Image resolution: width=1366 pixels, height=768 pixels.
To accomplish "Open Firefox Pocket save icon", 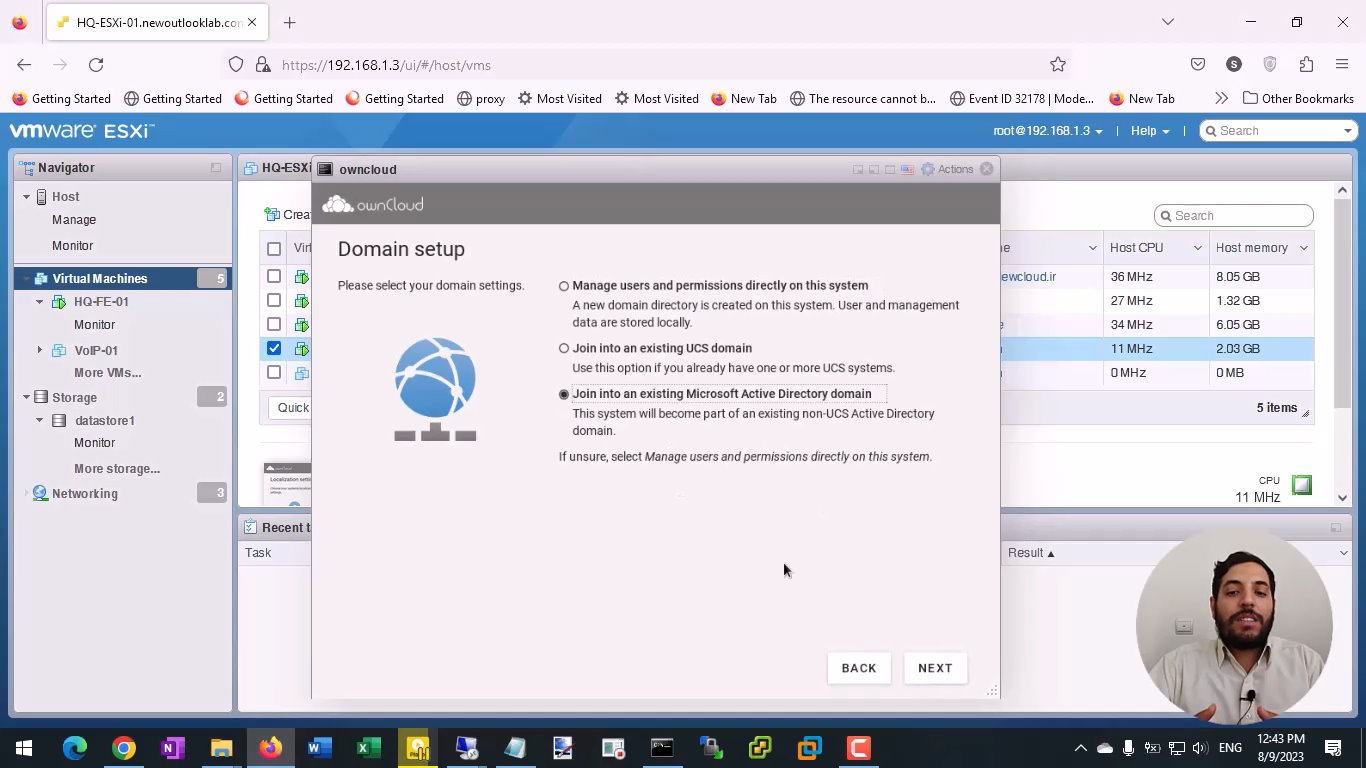I will click(1198, 64).
